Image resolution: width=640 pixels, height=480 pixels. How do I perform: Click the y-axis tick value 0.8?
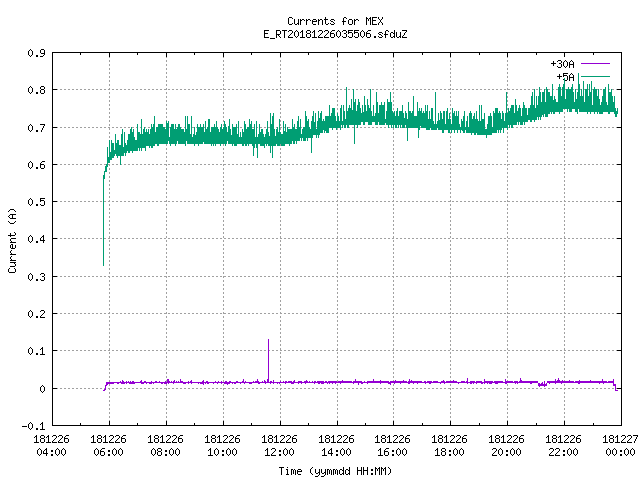tap(36, 90)
